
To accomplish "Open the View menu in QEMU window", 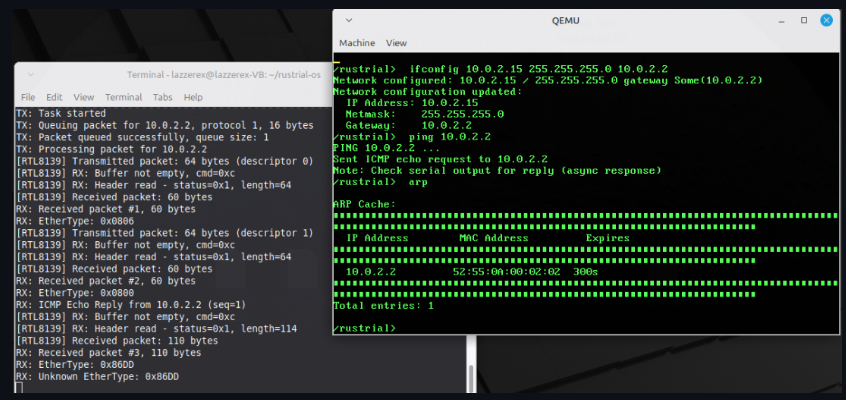I will coord(396,43).
